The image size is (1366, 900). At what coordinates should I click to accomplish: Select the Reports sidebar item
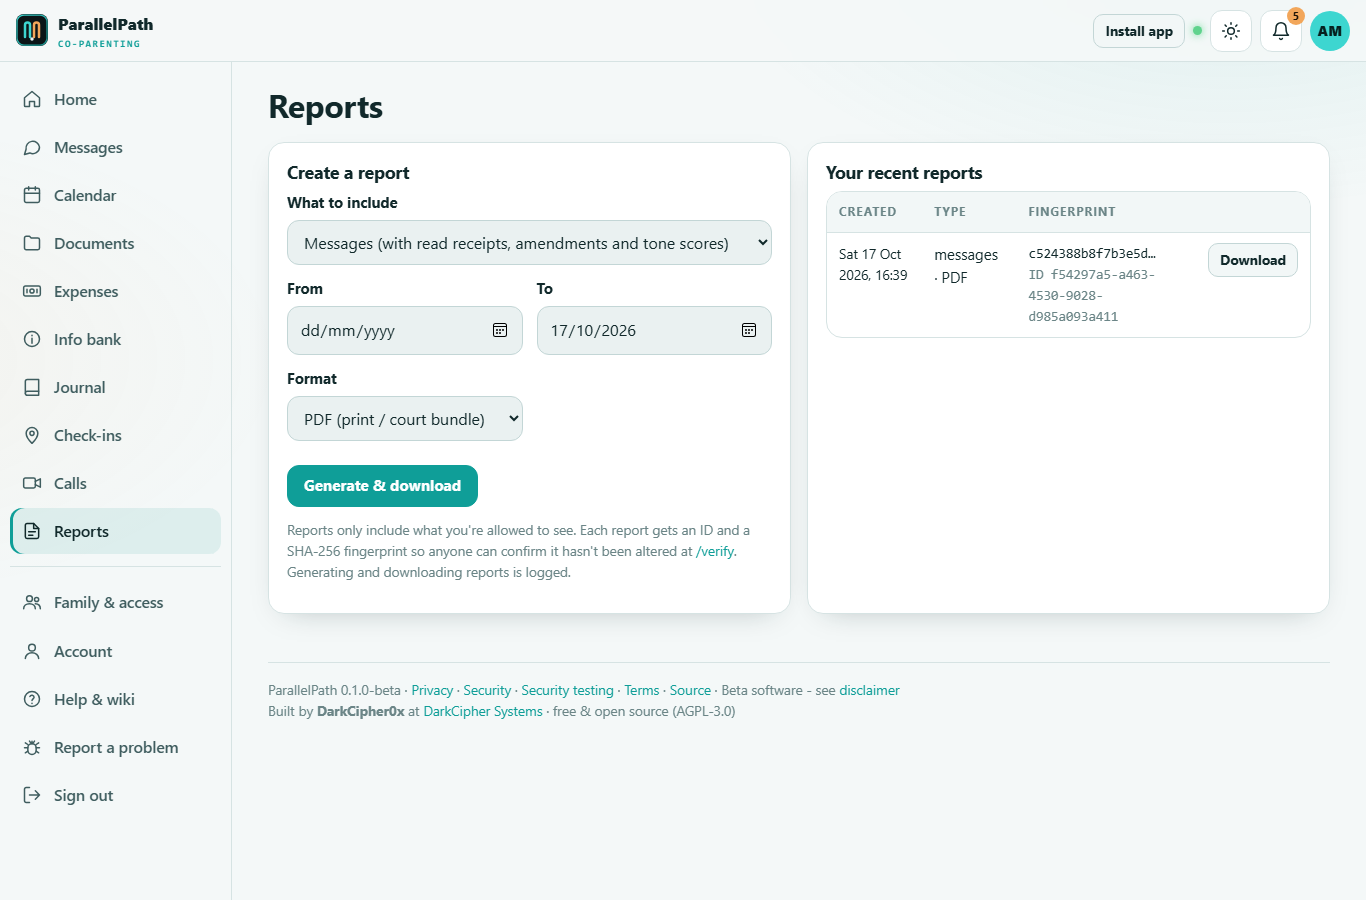(116, 531)
